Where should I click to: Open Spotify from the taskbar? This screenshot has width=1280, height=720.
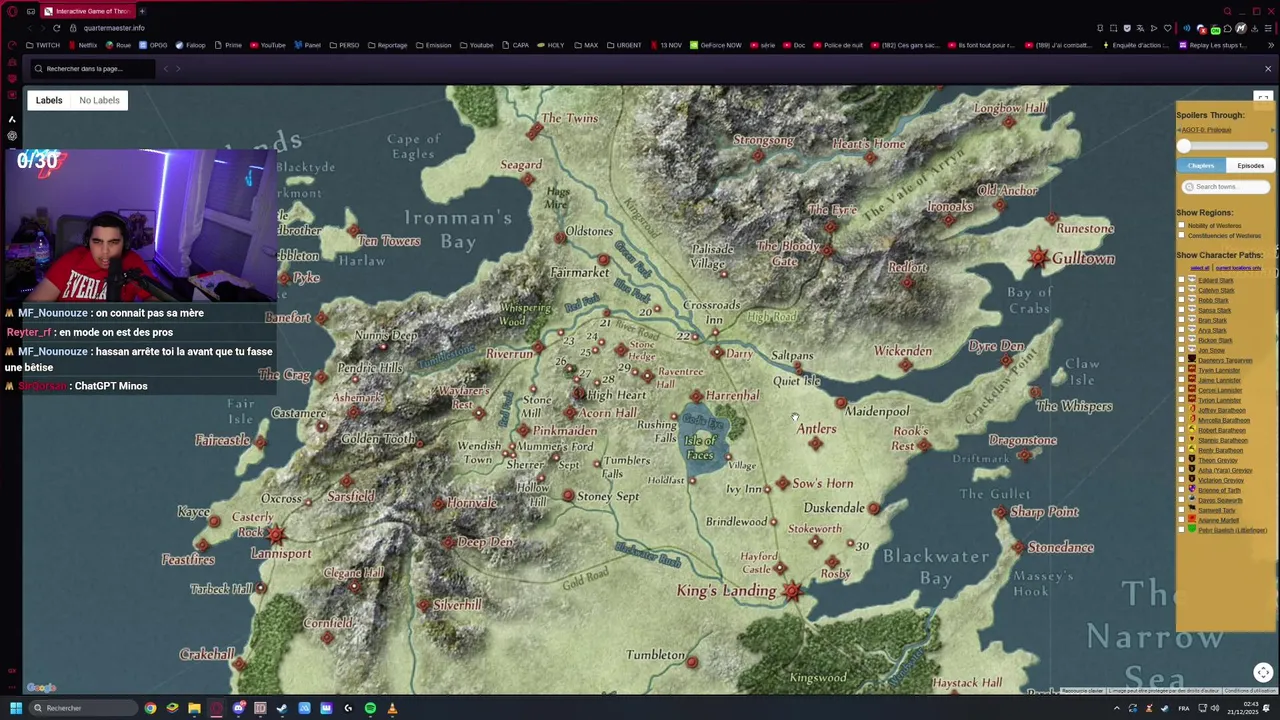coord(370,708)
